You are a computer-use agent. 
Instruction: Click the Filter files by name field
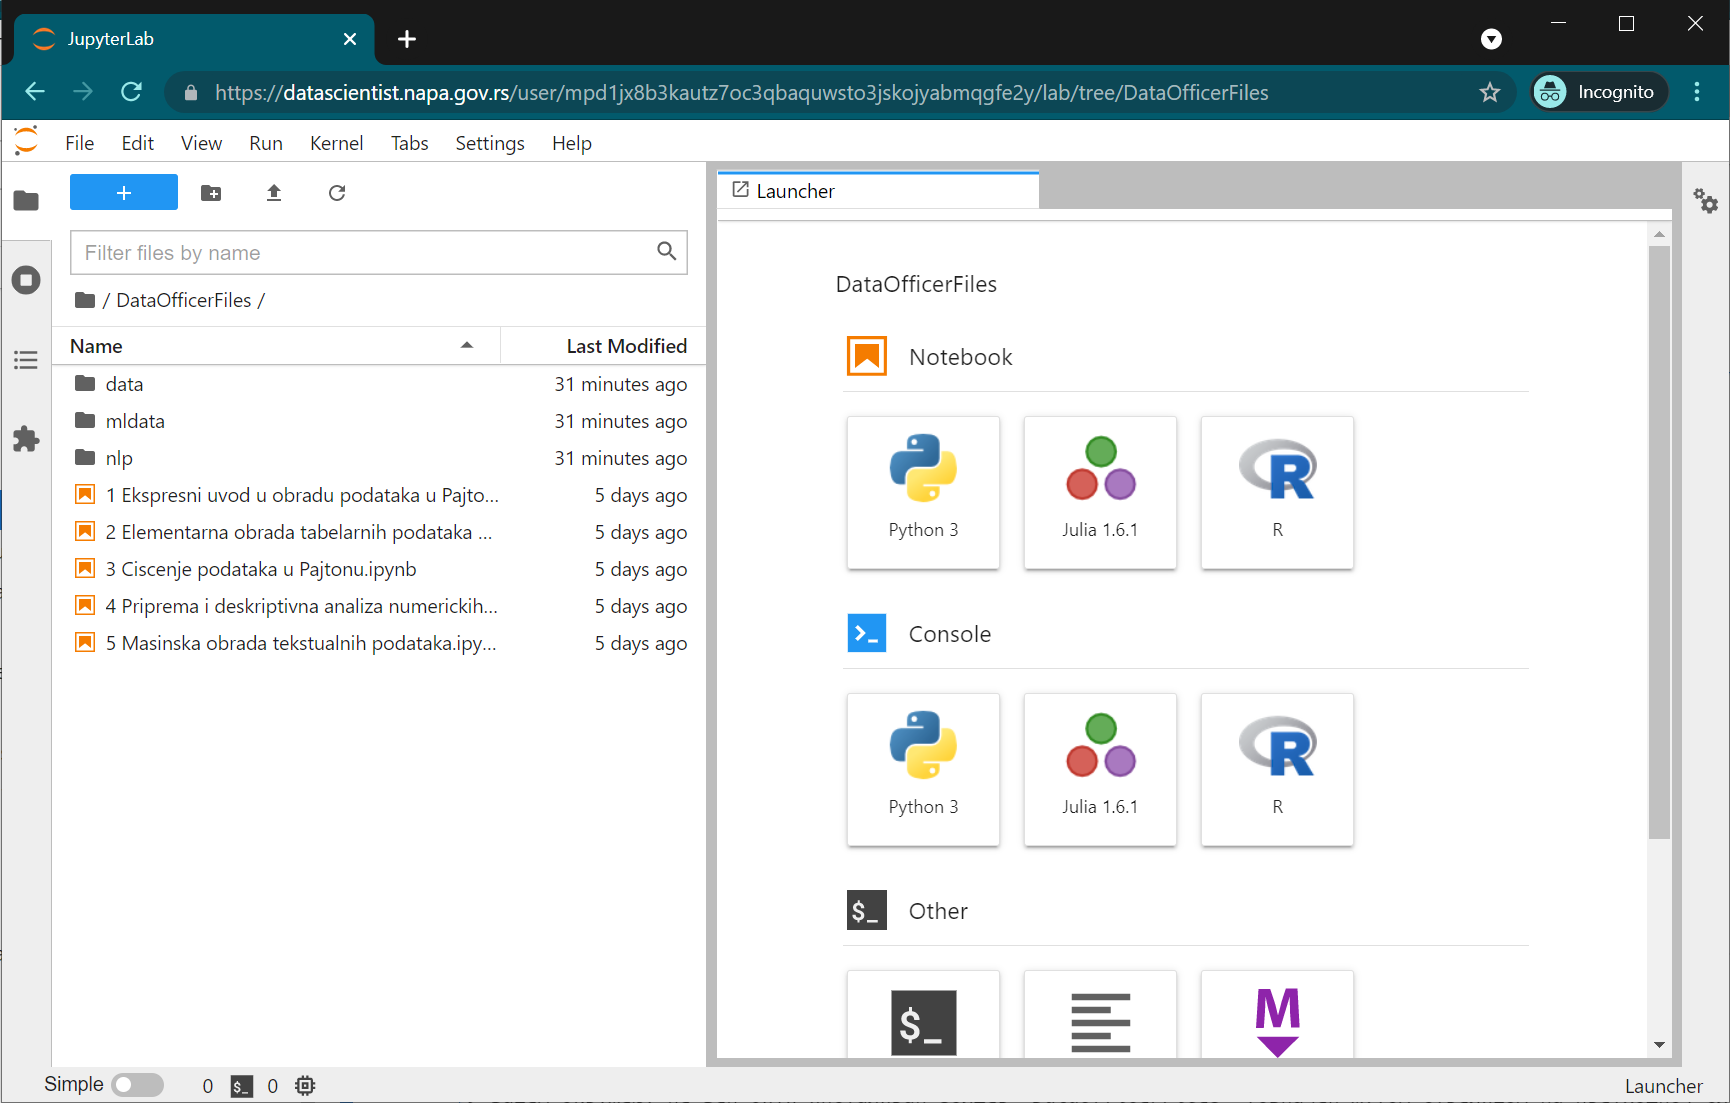point(365,253)
